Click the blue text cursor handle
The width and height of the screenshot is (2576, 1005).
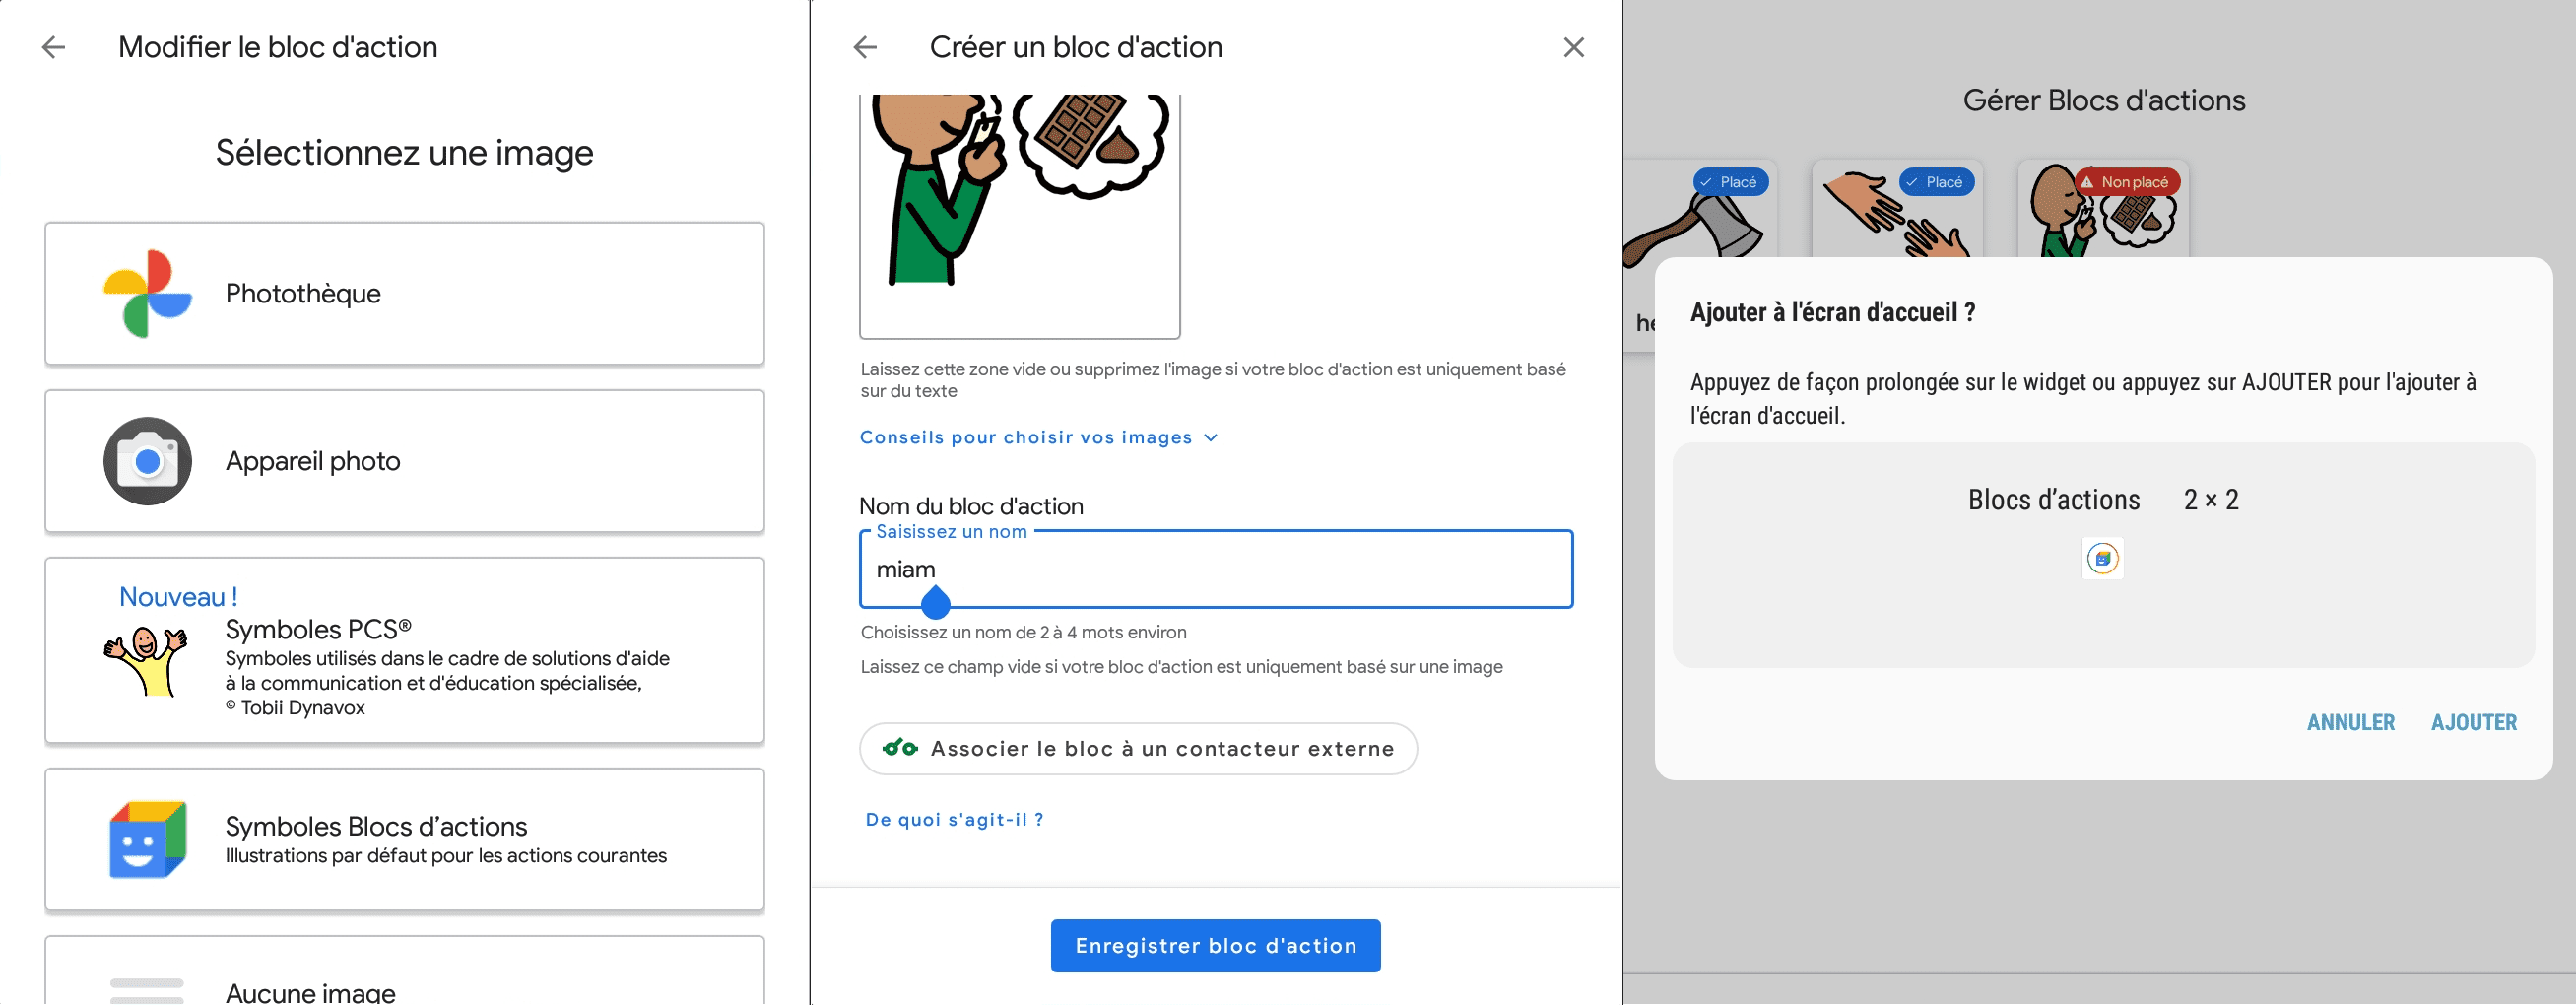(935, 603)
